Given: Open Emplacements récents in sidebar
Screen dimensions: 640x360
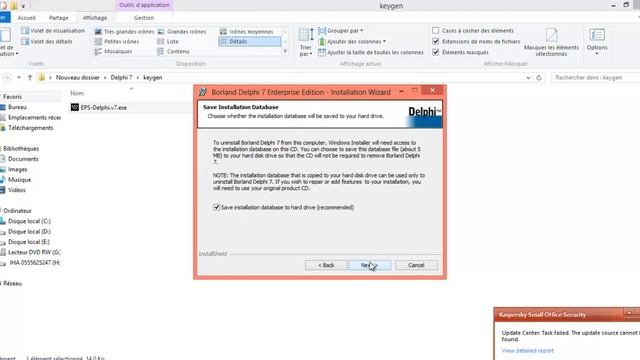Looking at the screenshot, I should pyautogui.click(x=31, y=118).
